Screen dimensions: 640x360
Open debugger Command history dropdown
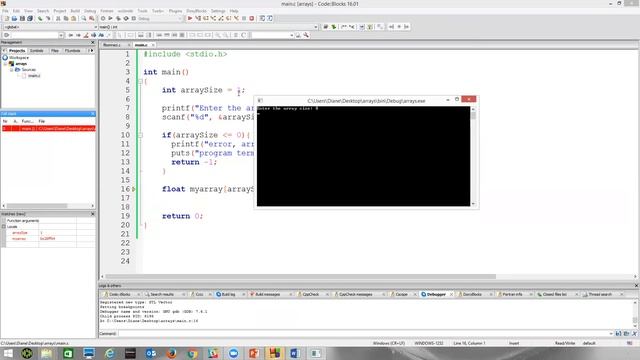[611, 333]
